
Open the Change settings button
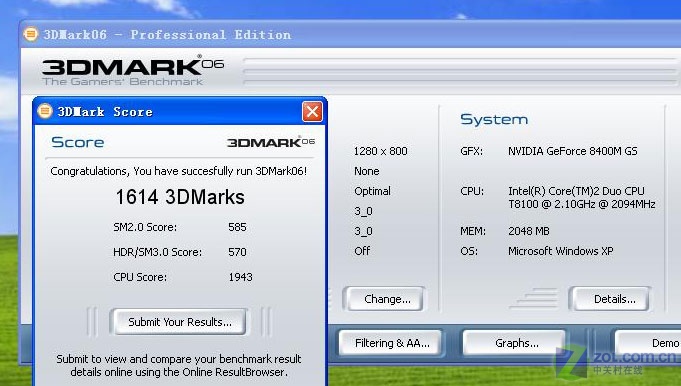click(x=385, y=299)
